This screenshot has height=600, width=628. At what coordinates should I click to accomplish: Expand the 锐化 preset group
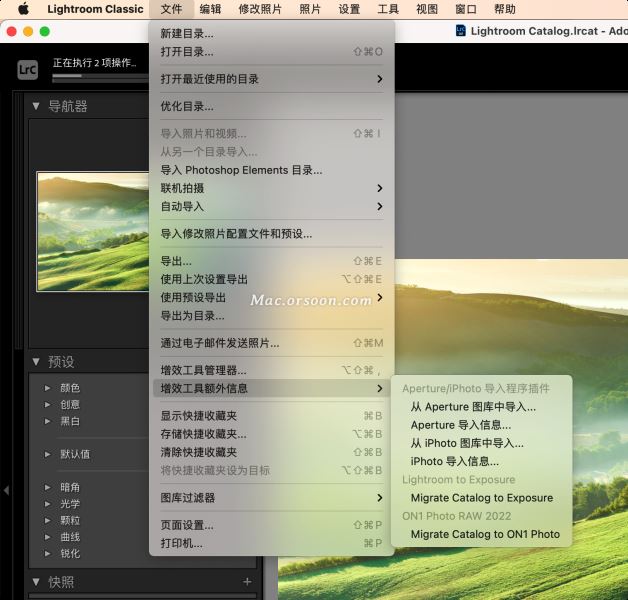point(47,554)
